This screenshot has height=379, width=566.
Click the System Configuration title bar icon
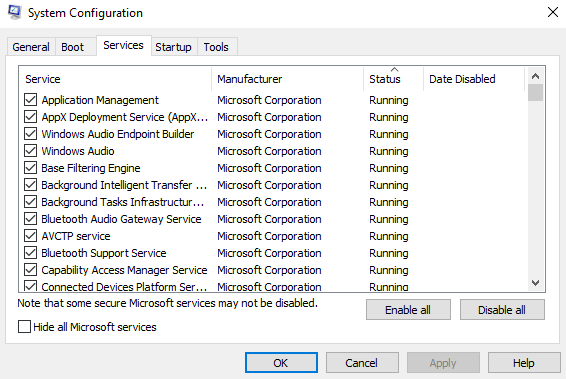[x=14, y=12]
